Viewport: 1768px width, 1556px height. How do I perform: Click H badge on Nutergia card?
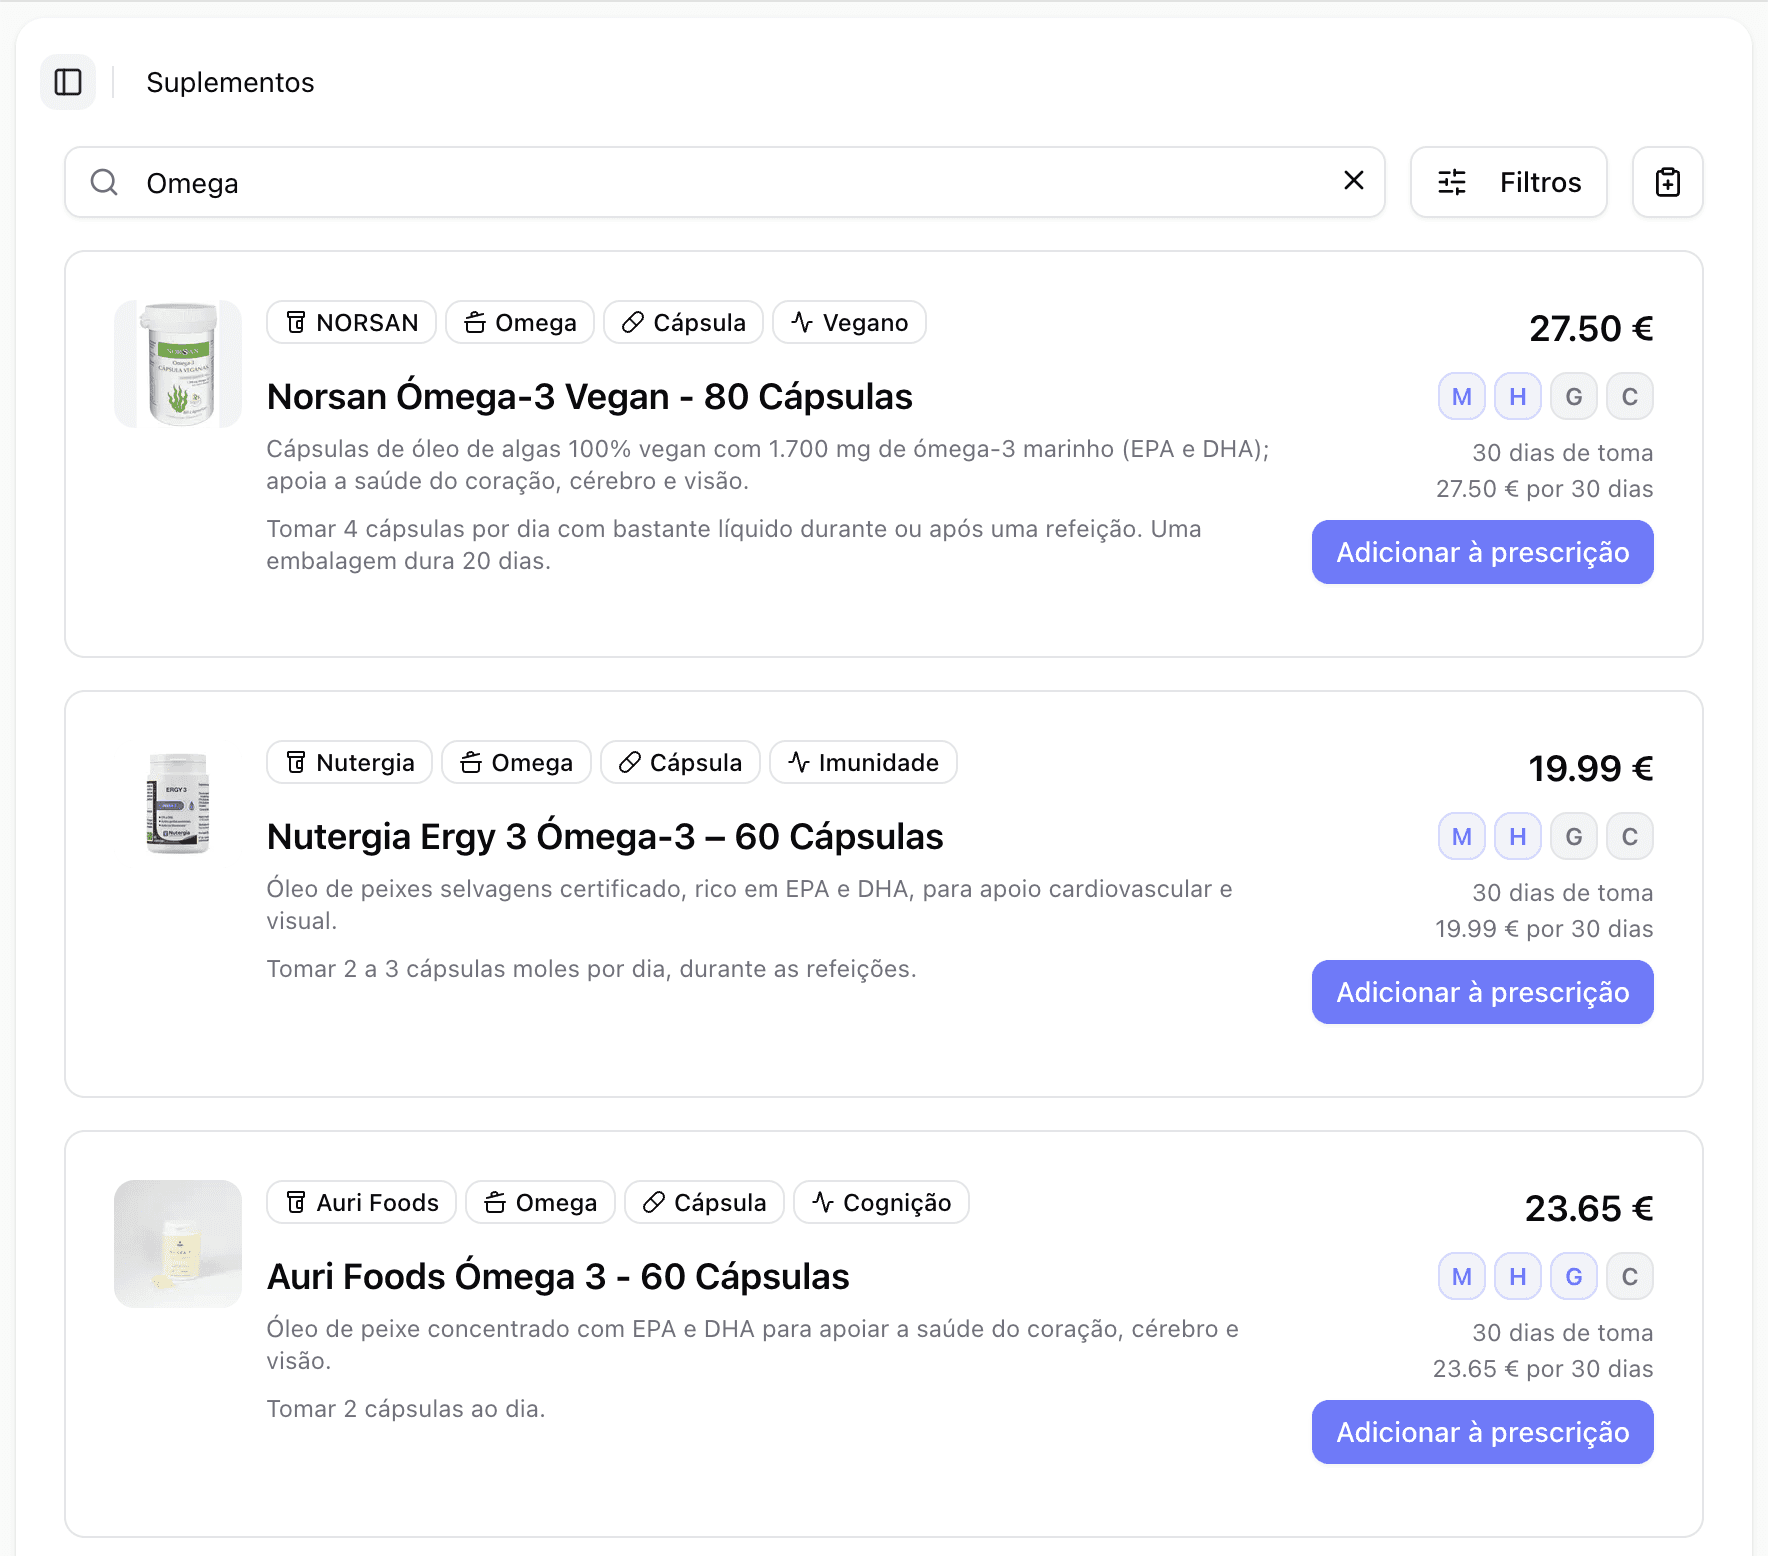click(1517, 836)
